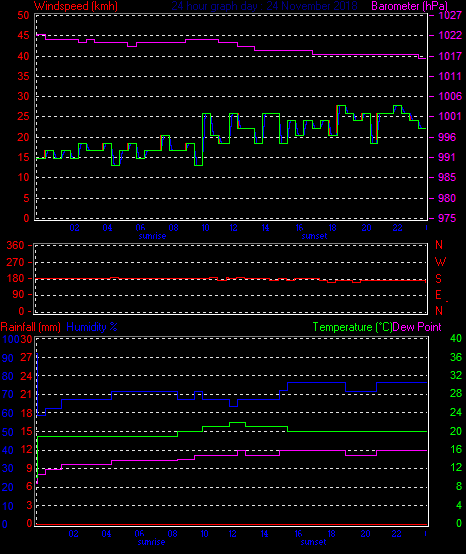Click the S compass label on direction graph
This screenshot has width=466, height=554.
point(438,278)
